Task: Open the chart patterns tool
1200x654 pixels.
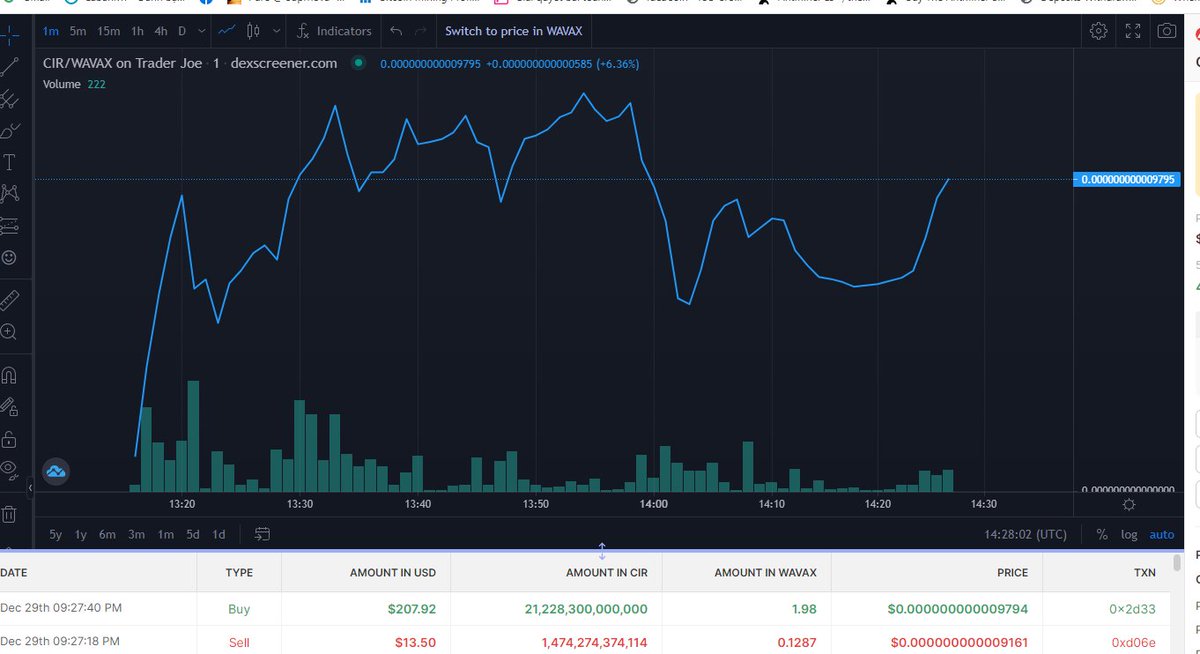Action: click(x=9, y=193)
